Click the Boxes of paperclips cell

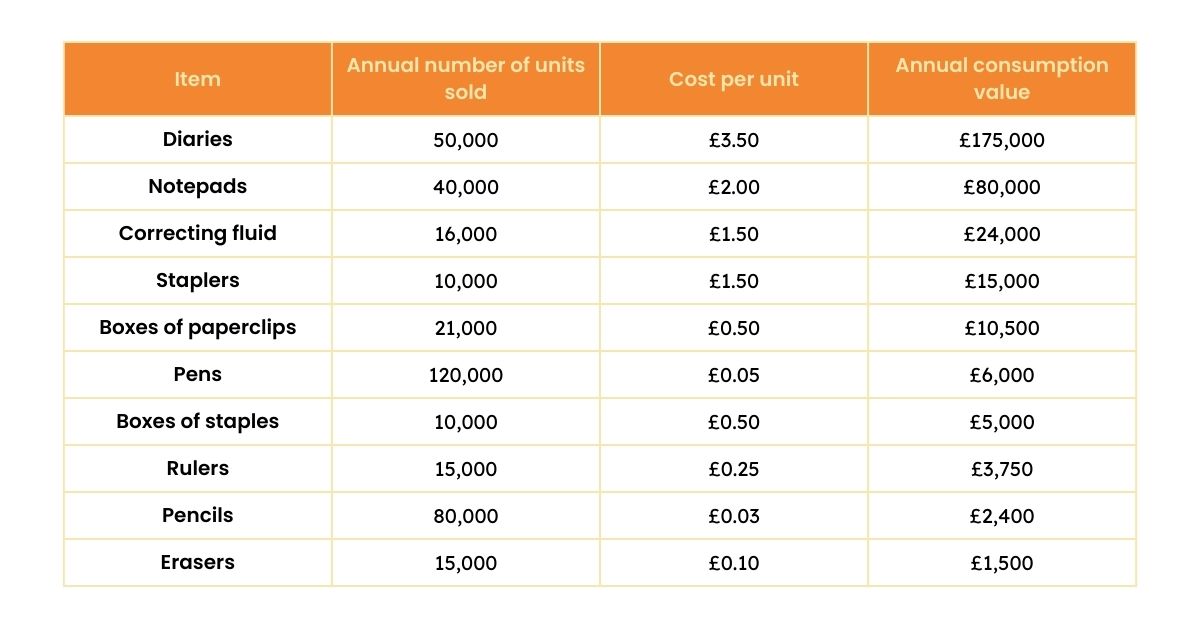point(198,328)
